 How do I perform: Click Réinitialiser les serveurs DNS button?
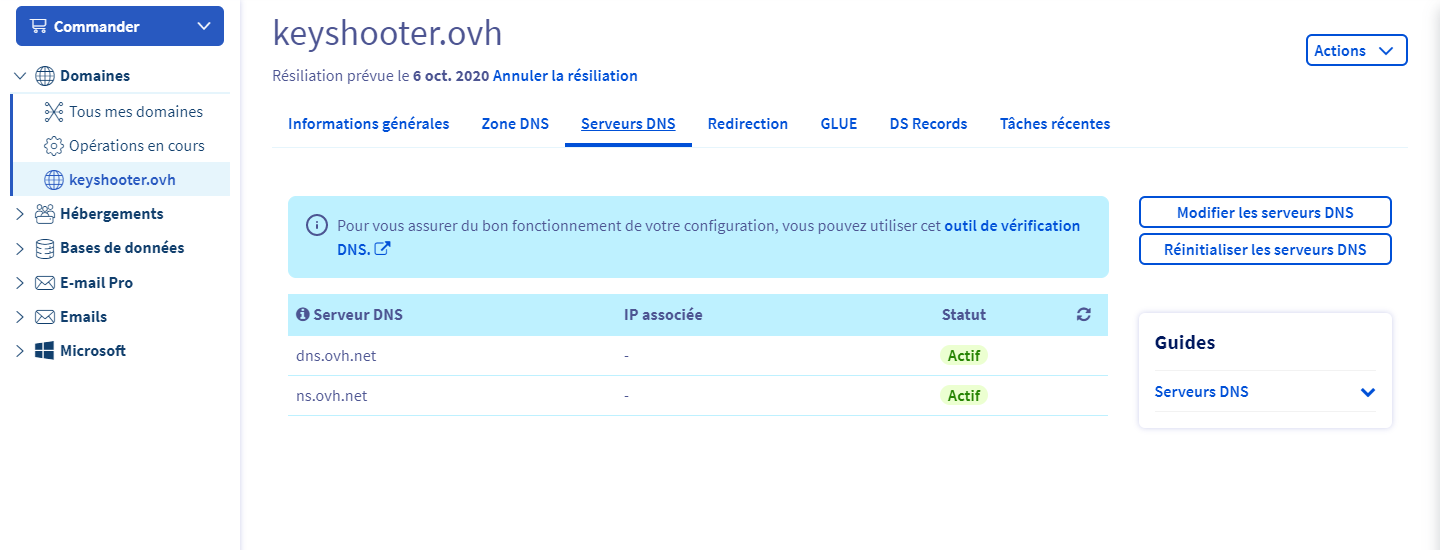pos(1265,249)
